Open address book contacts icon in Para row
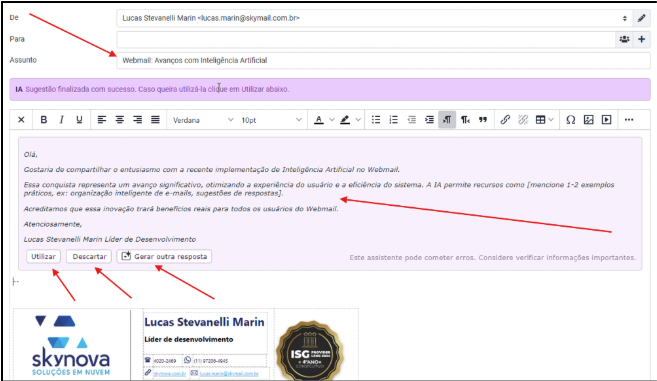The image size is (657, 381). click(x=624, y=39)
